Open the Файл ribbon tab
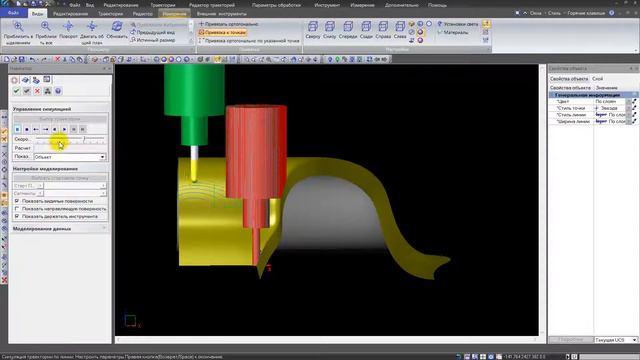 coord(13,13)
